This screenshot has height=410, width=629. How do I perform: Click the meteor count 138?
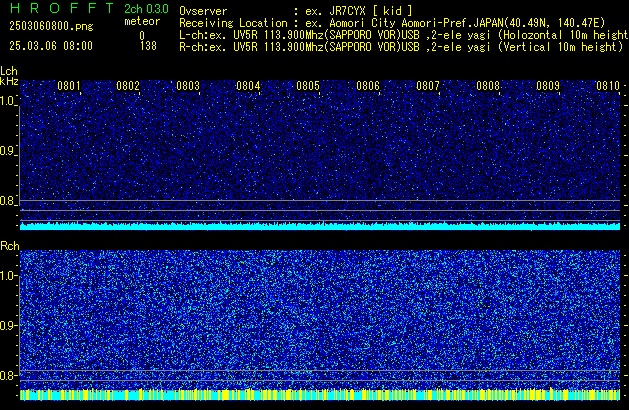148,46
